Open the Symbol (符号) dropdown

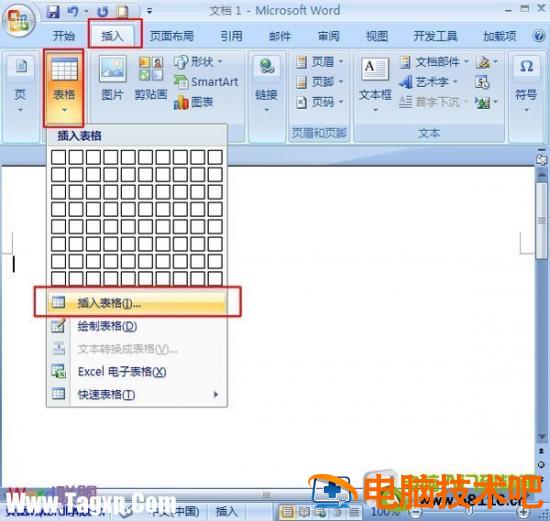click(x=525, y=84)
